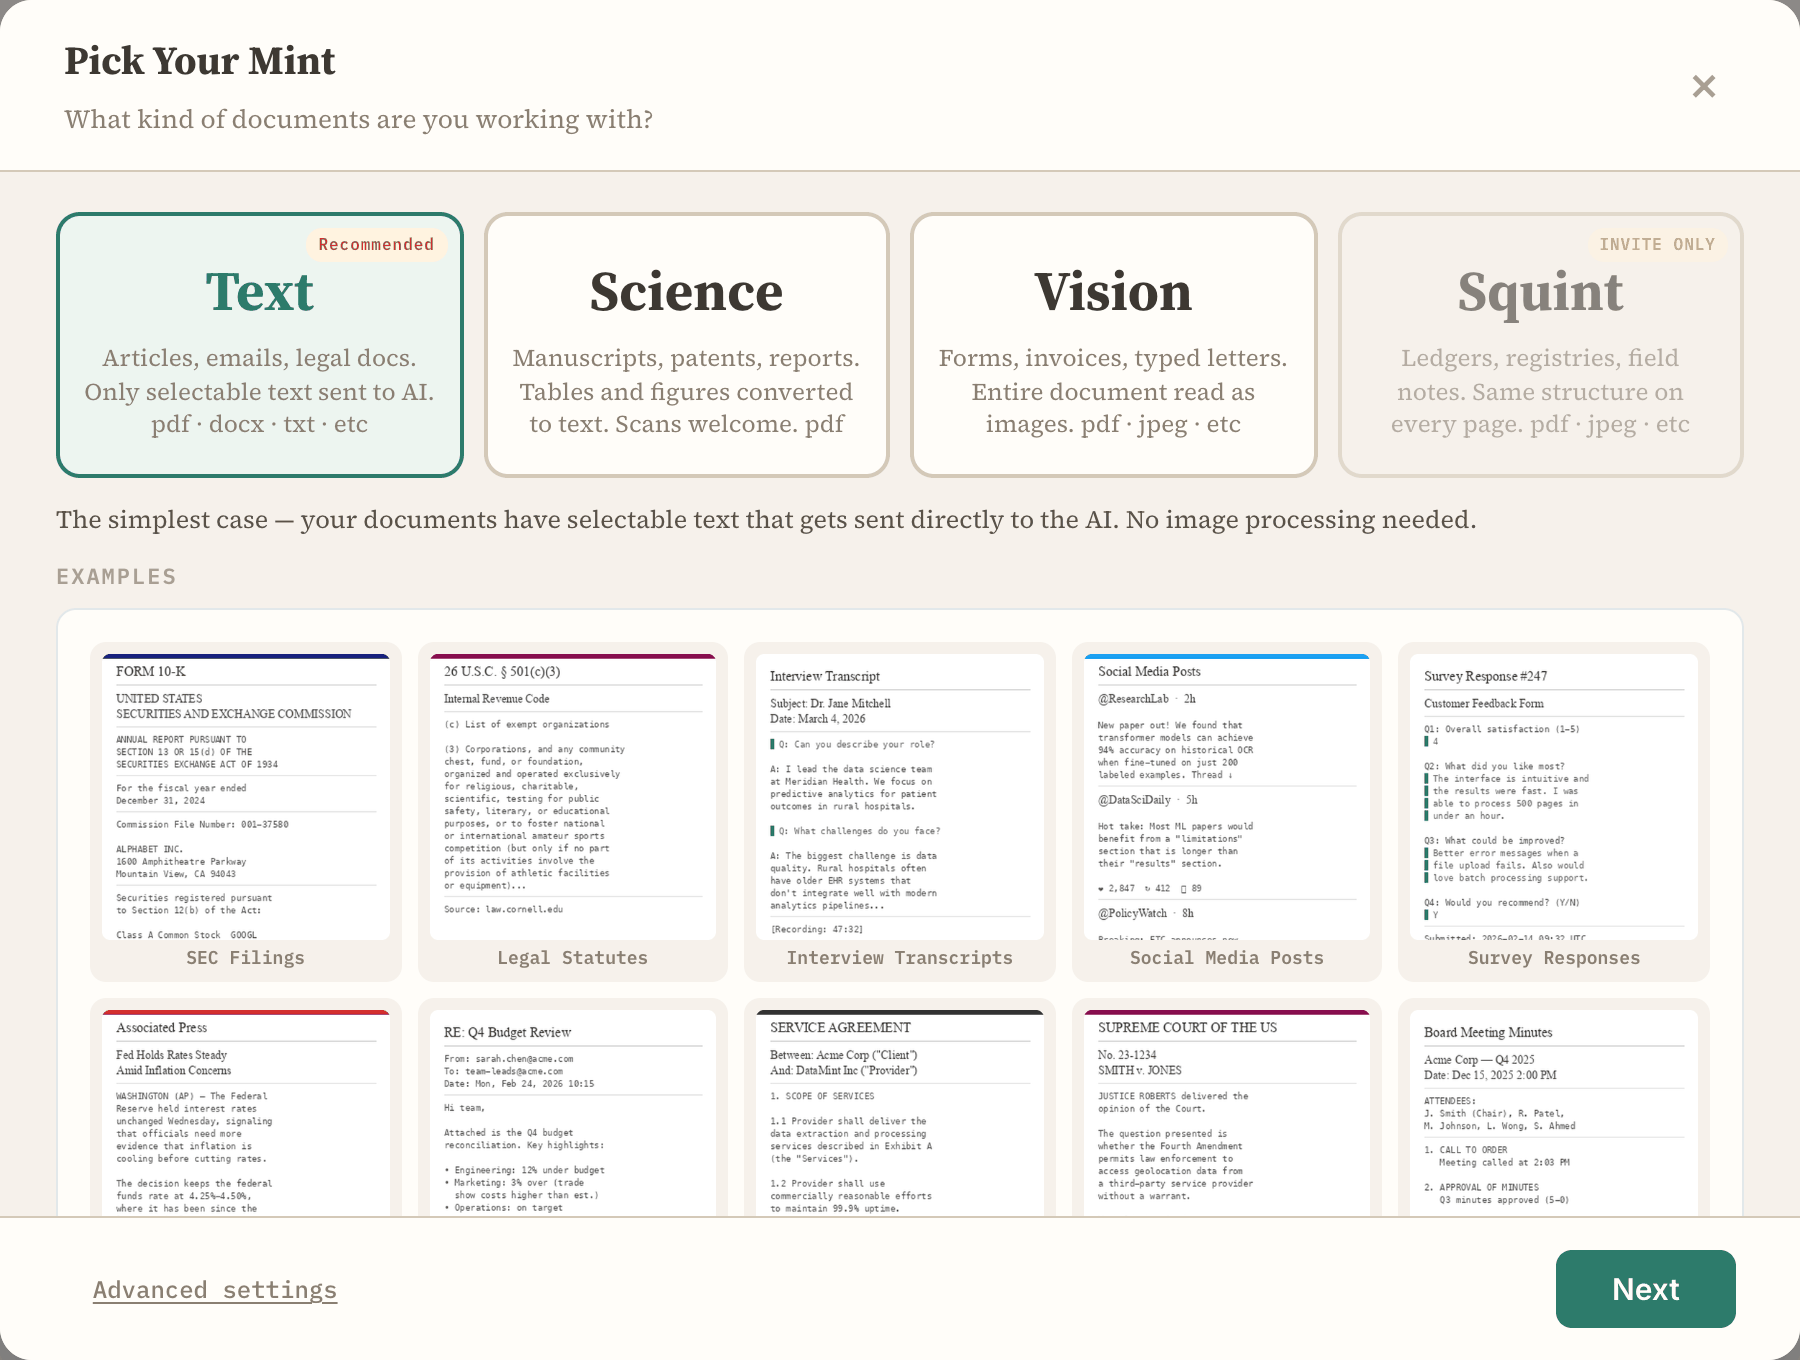Click the 'SEC Filings' caption
The height and width of the screenshot is (1360, 1800).
pos(246,958)
